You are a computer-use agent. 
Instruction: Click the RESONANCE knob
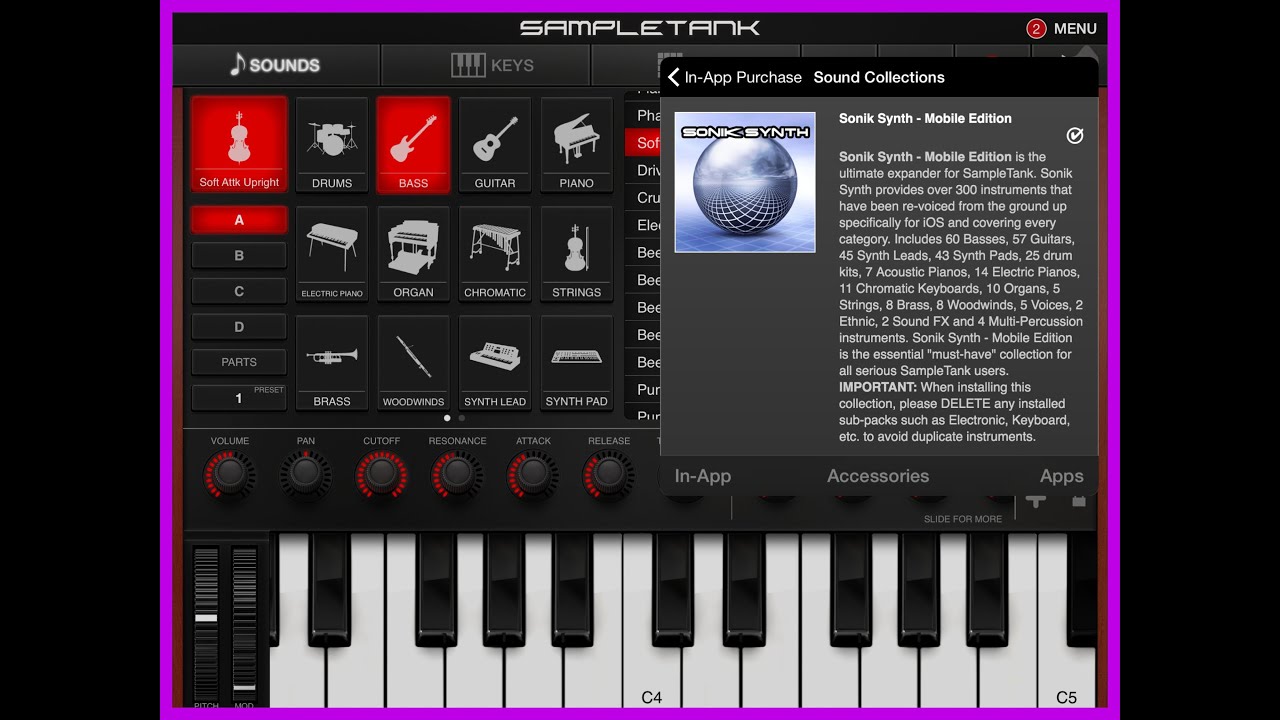[457, 474]
